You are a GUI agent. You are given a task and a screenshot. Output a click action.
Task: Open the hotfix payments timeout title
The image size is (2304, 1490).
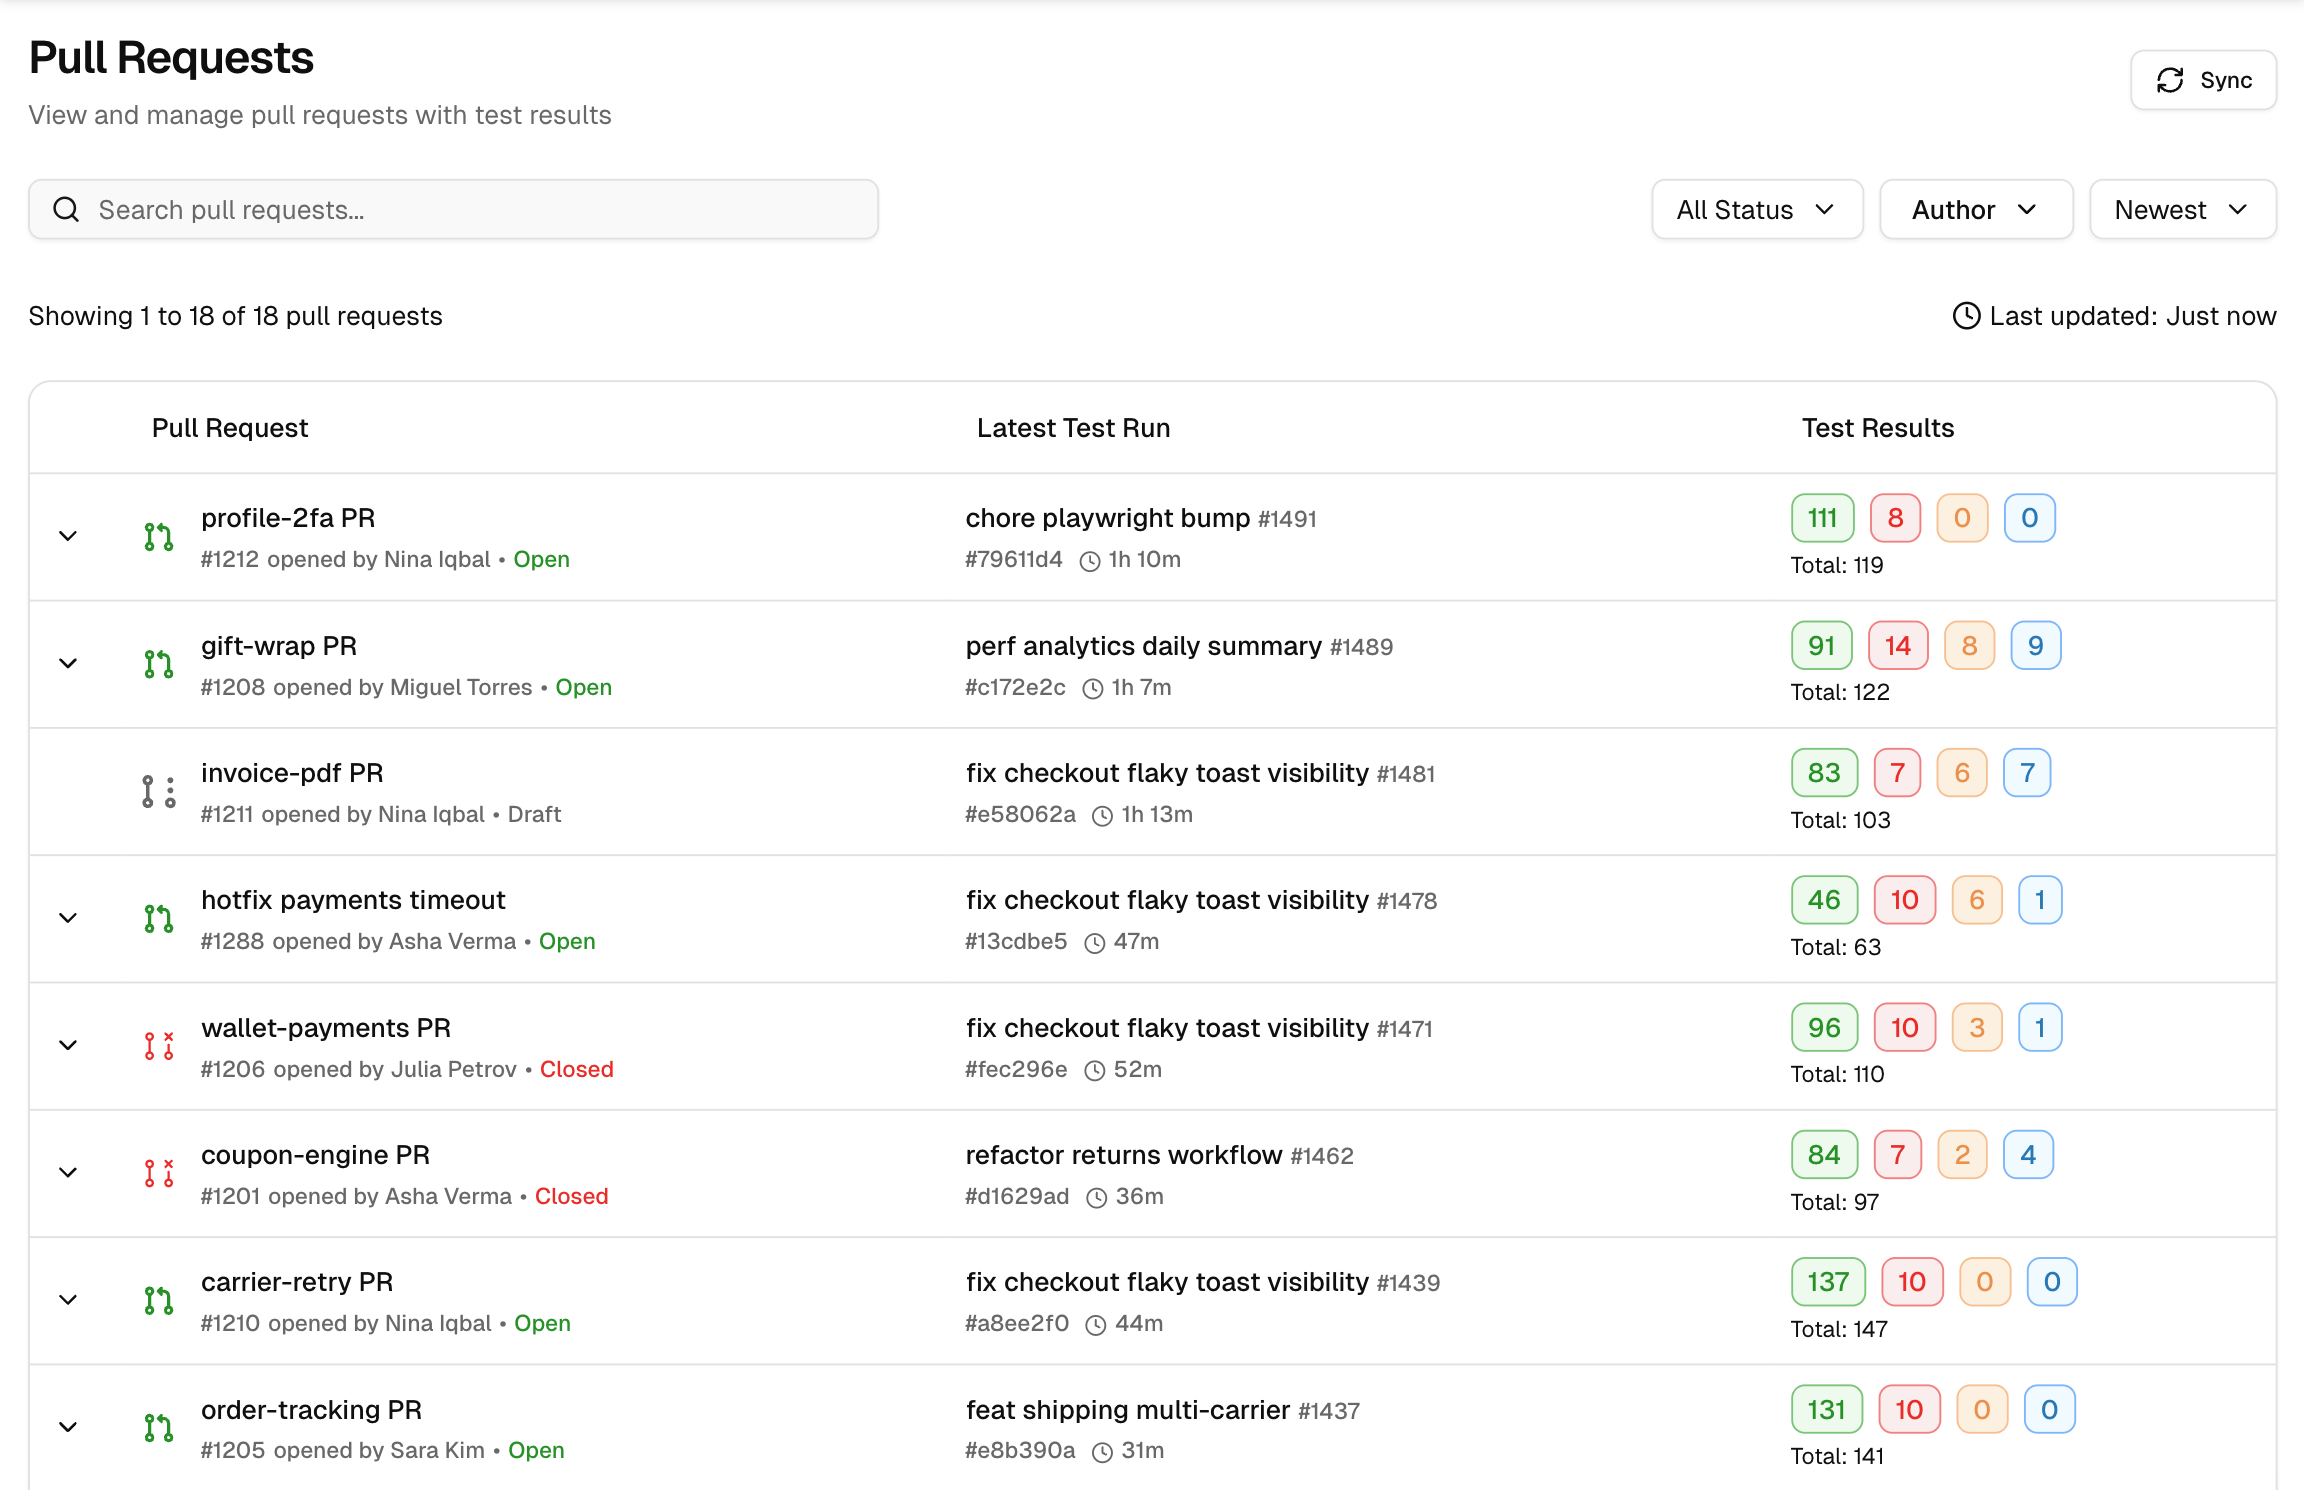pyautogui.click(x=353, y=900)
